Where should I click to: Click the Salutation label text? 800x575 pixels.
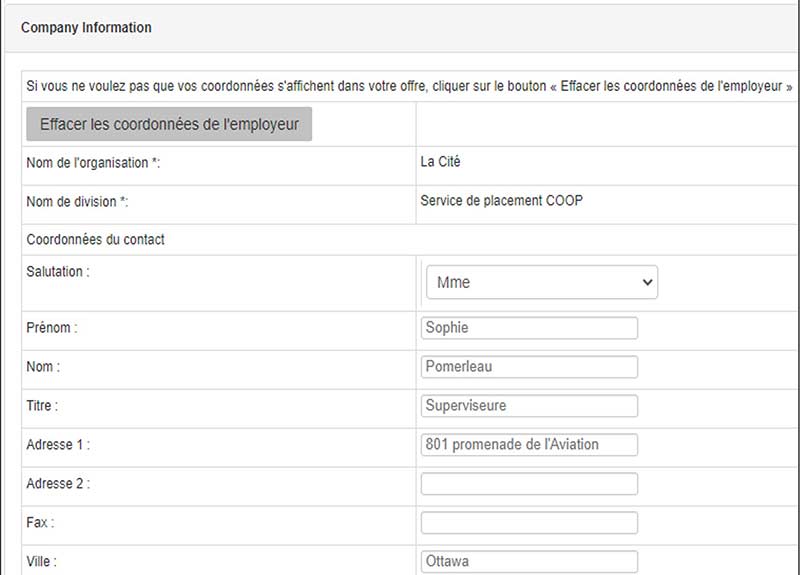(x=58, y=272)
